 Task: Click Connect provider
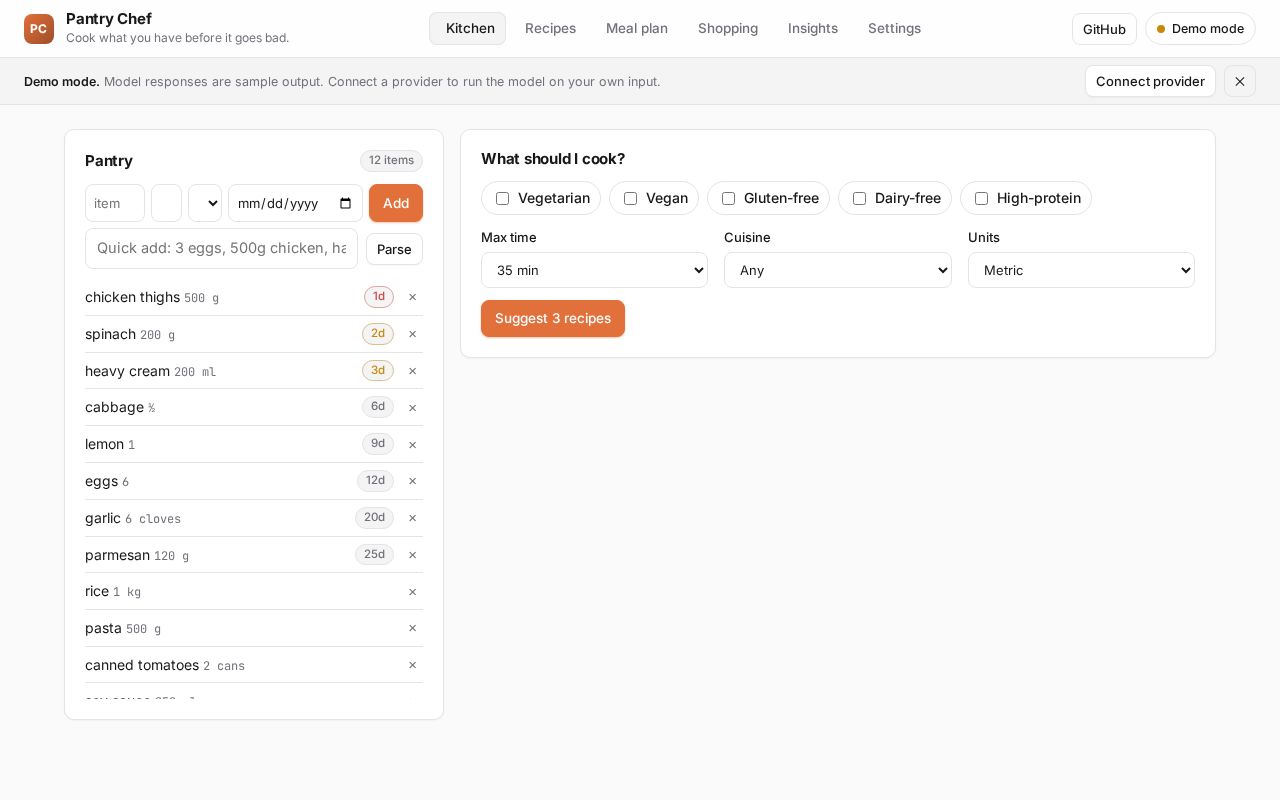click(x=1150, y=81)
